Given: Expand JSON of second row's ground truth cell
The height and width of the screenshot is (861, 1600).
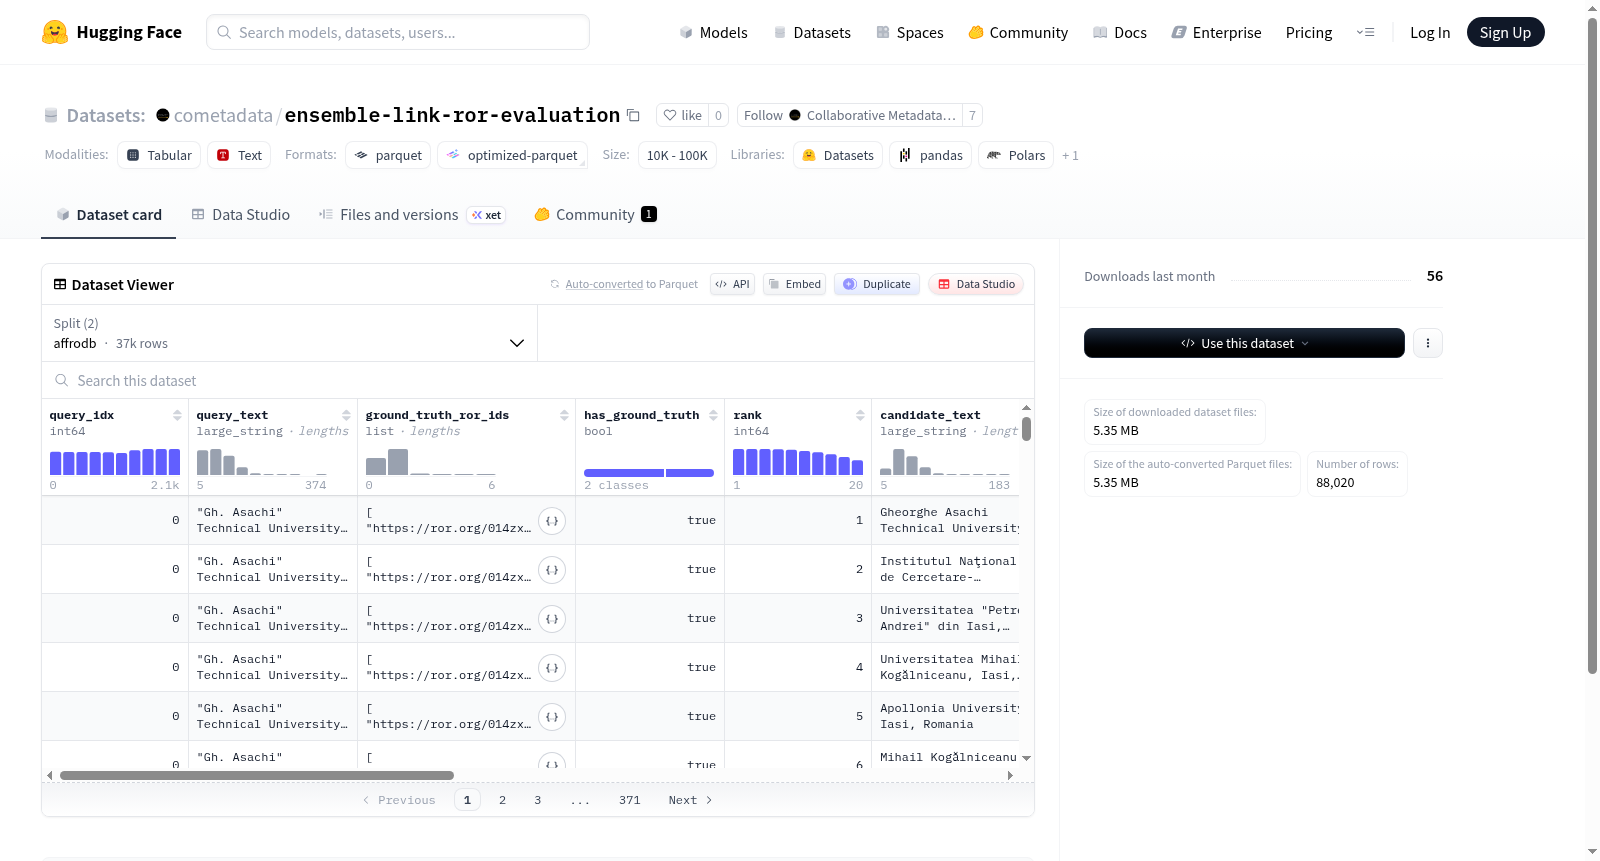Looking at the screenshot, I should 552,570.
